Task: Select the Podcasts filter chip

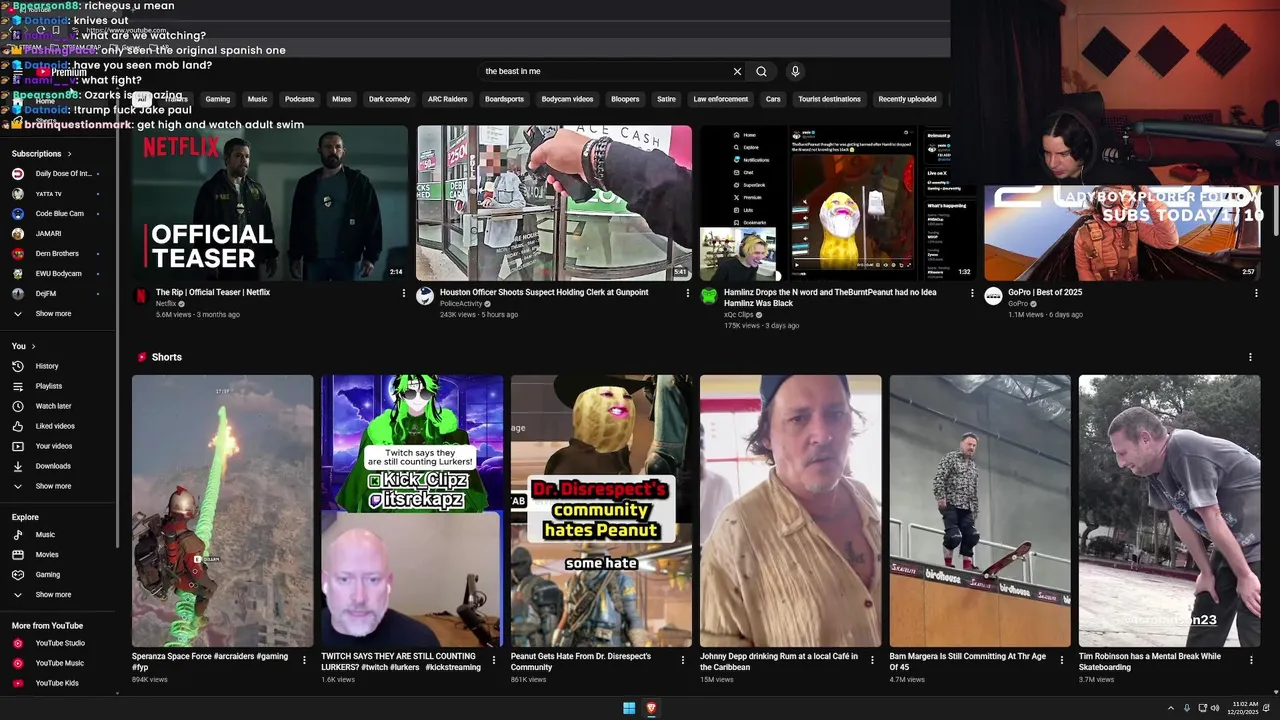Action: tap(299, 99)
